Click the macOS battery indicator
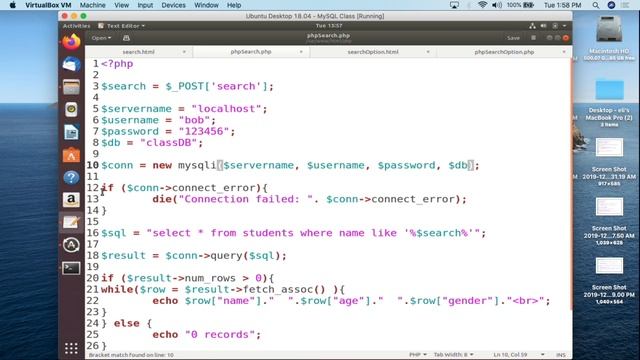The image size is (640, 360). (529, 5)
